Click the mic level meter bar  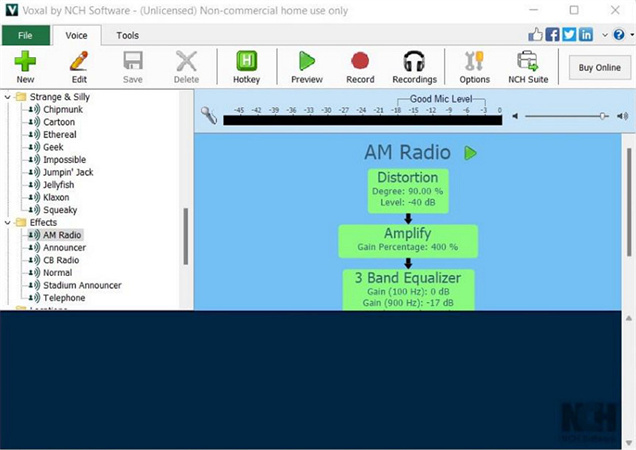(362, 120)
